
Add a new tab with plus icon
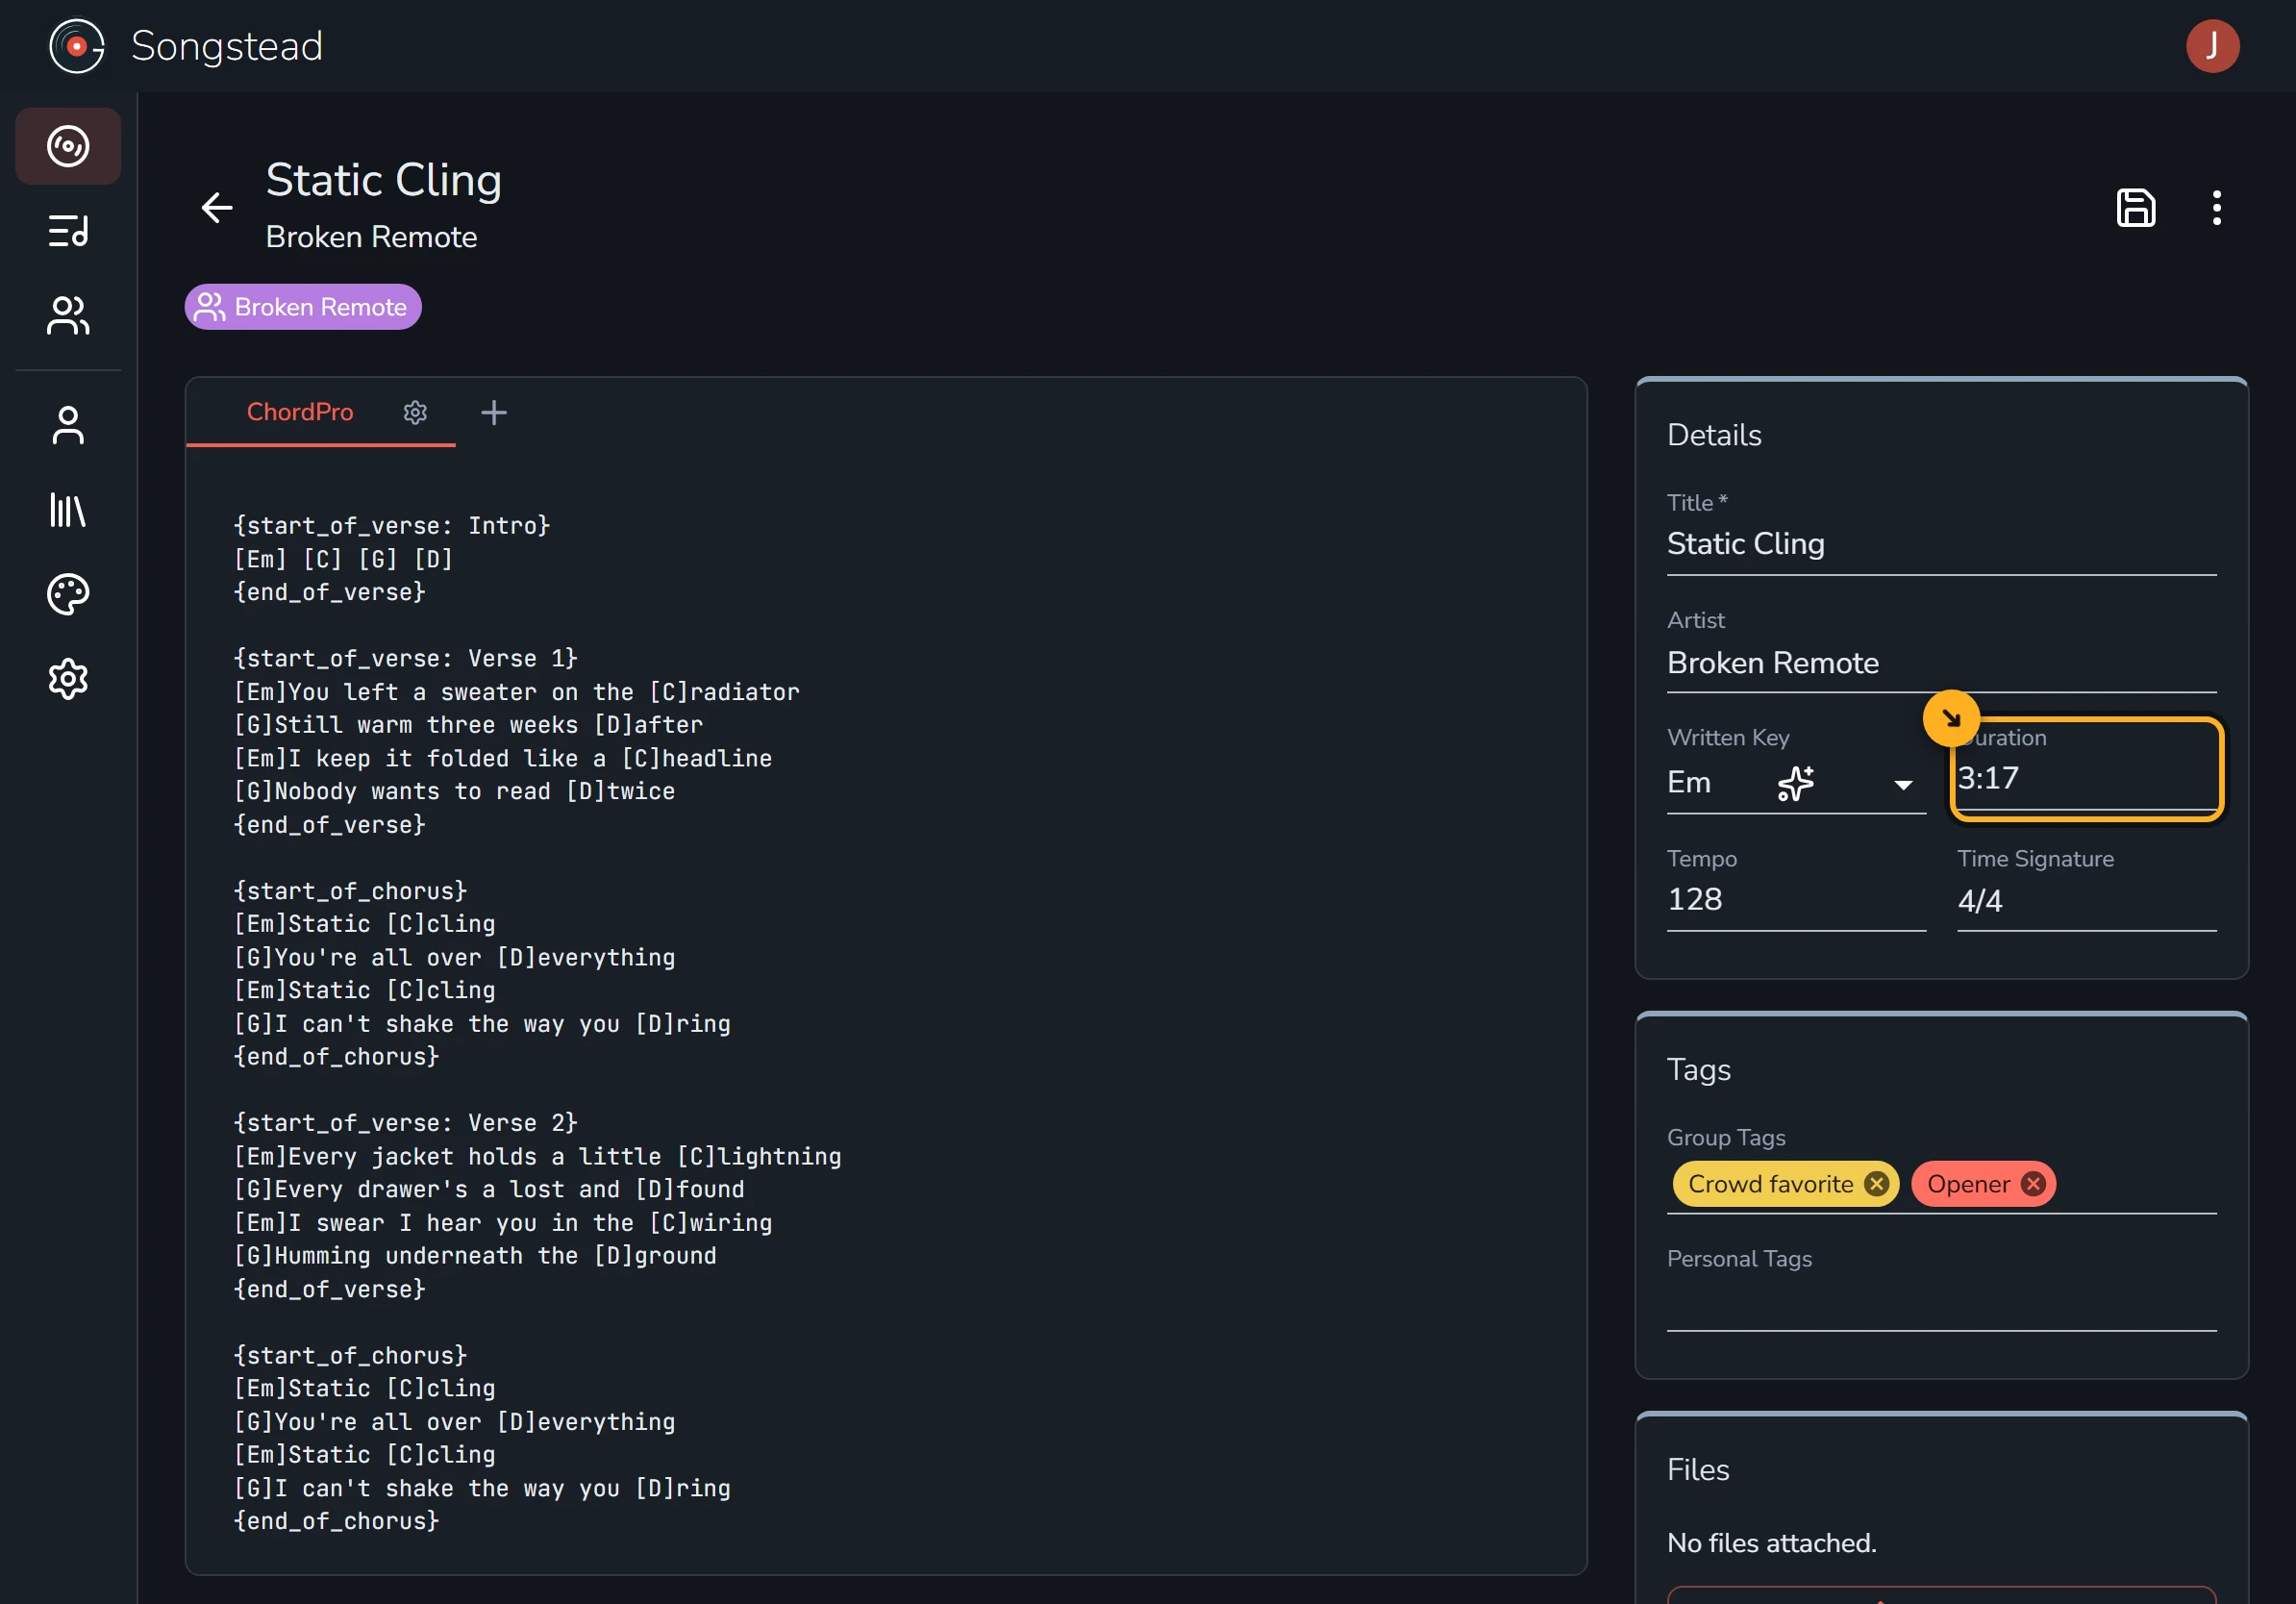(494, 412)
